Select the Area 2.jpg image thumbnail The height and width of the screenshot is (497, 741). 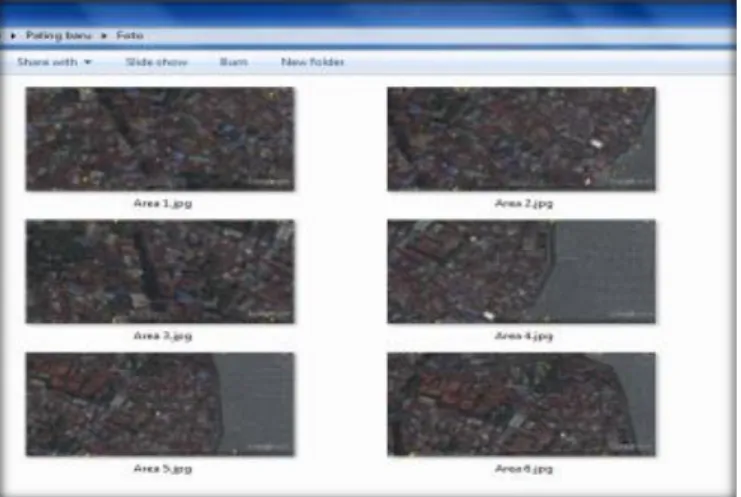coord(521,139)
